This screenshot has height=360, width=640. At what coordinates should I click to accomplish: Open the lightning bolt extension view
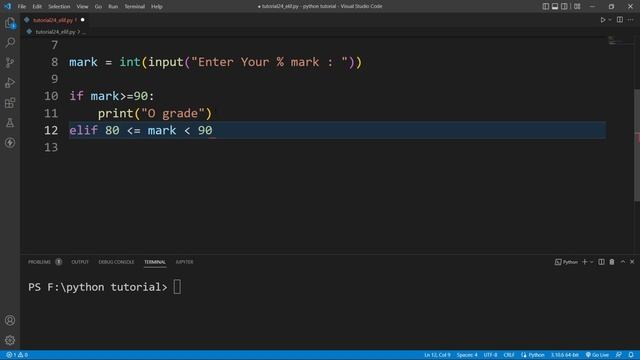coord(10,142)
